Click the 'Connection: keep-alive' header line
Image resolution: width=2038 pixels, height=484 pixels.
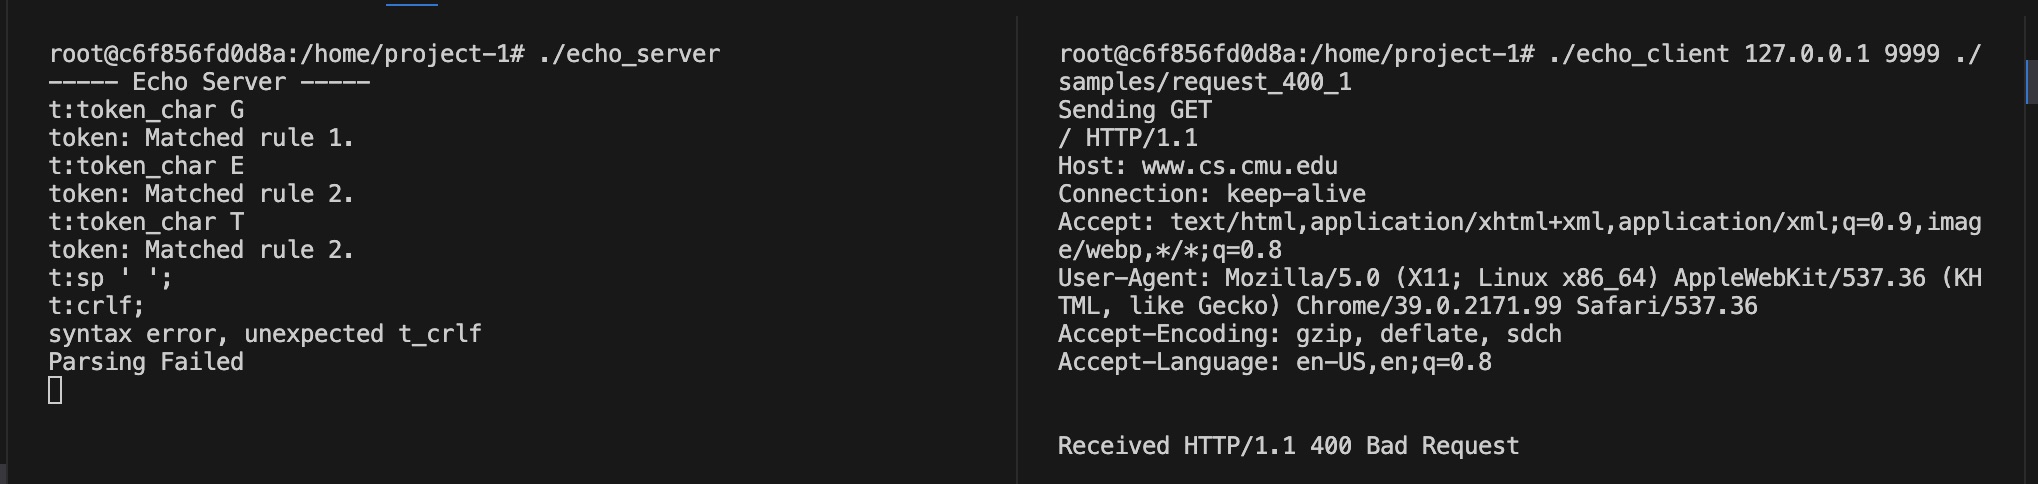tap(1212, 194)
